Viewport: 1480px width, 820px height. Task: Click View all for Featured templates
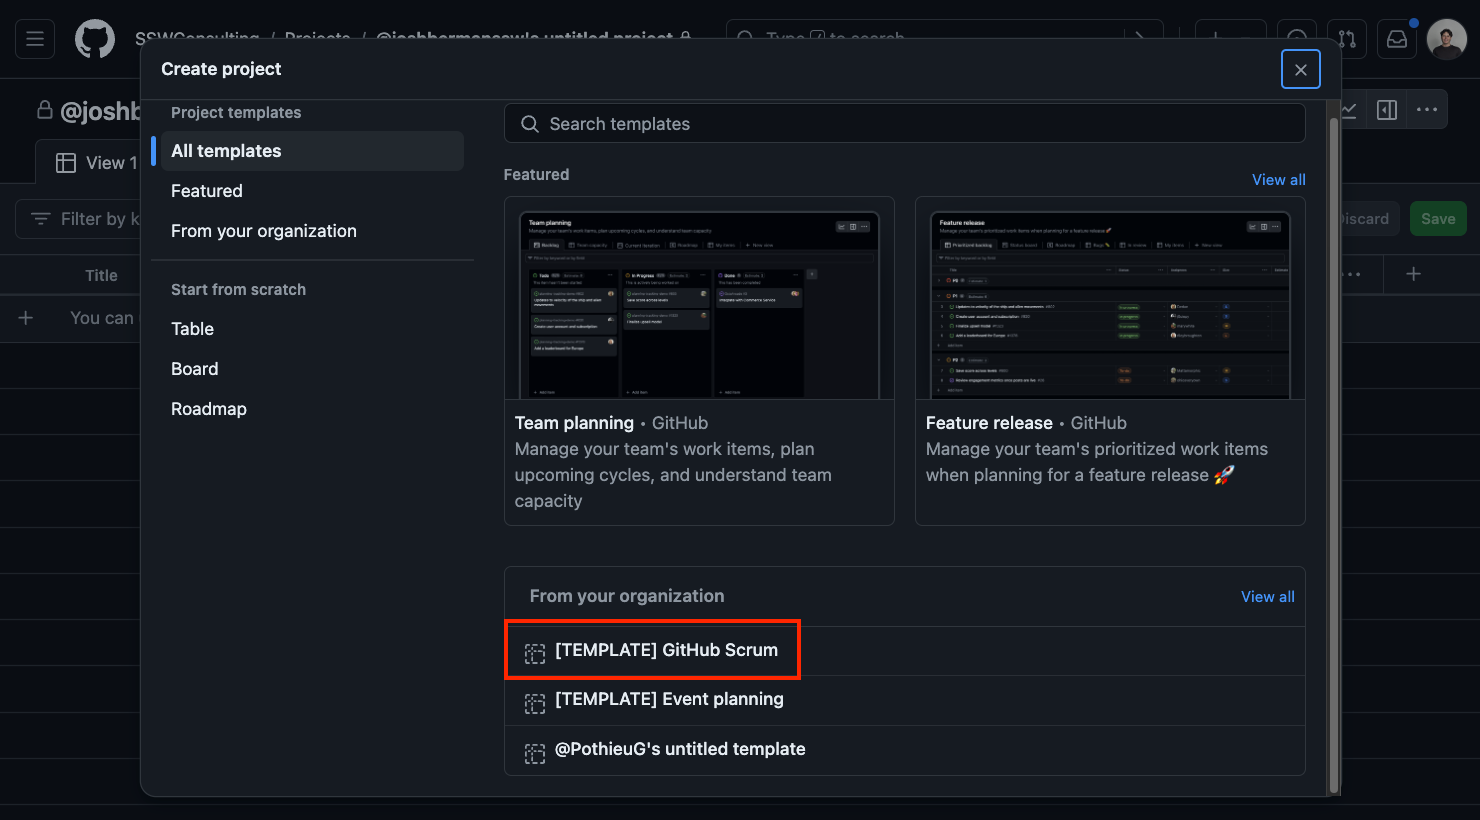[x=1278, y=180]
